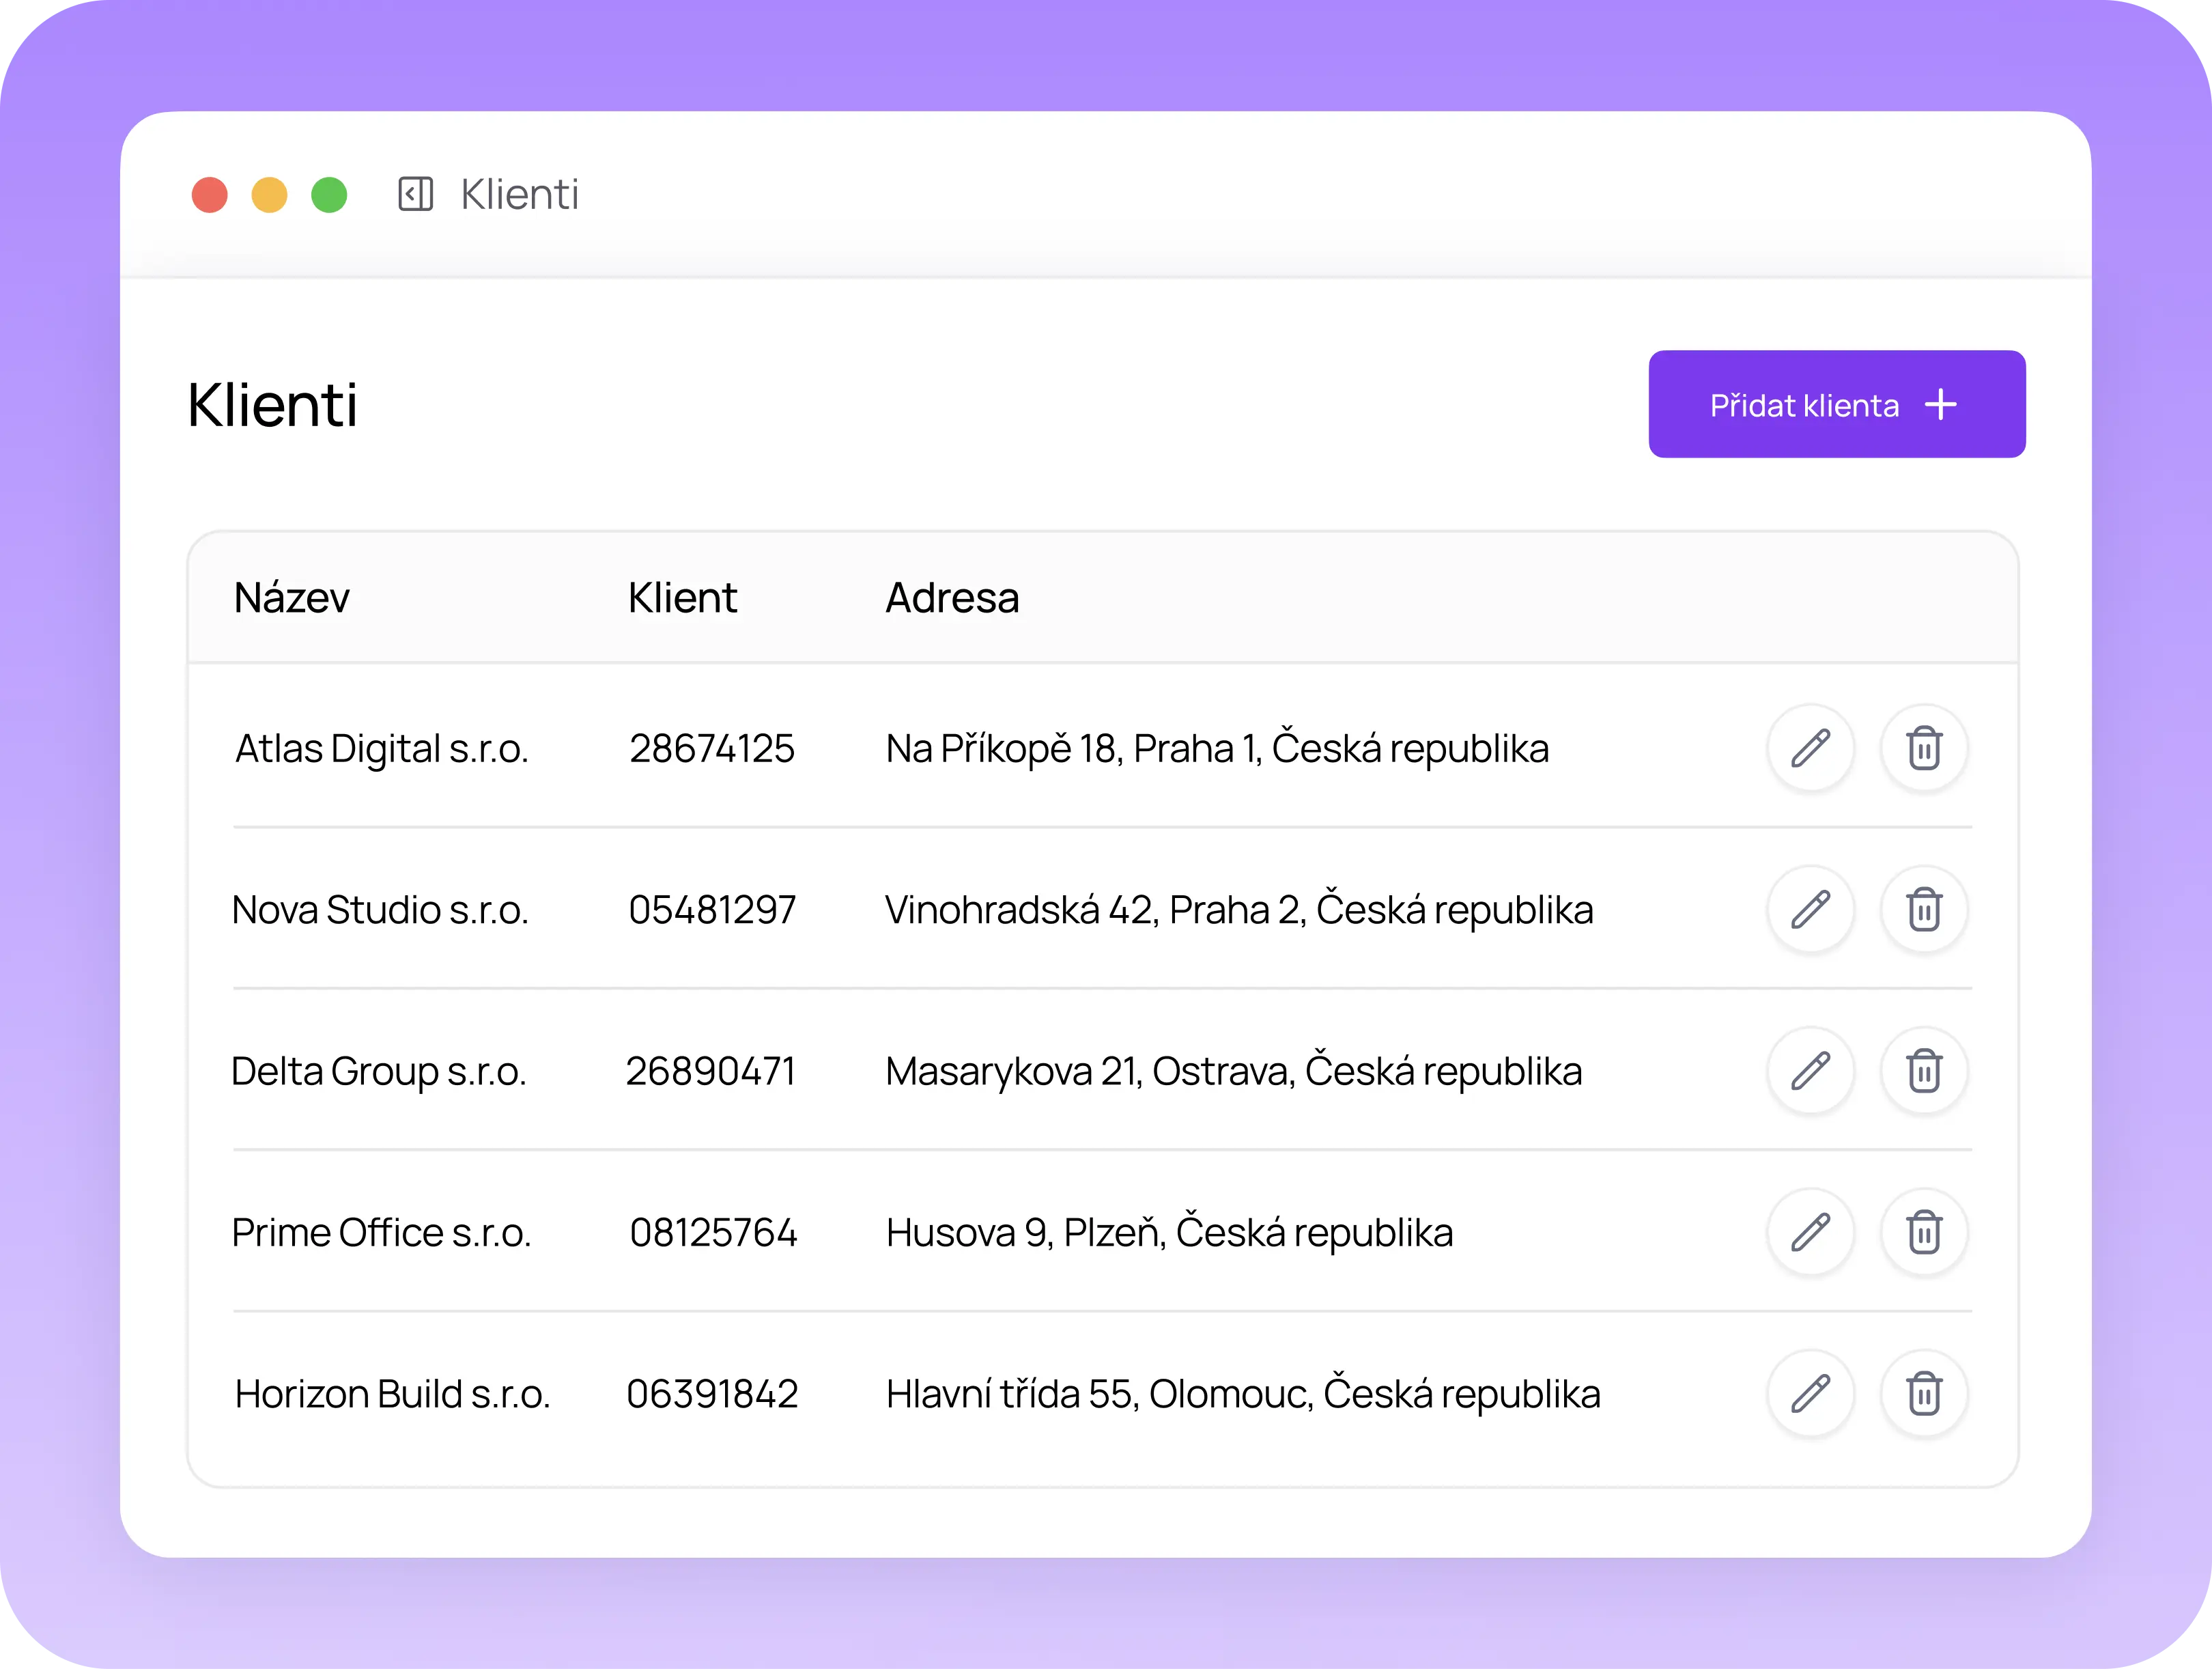Delete the Nova Studio s.r.o. row
The width and height of the screenshot is (2212, 1669).
coord(1923,910)
